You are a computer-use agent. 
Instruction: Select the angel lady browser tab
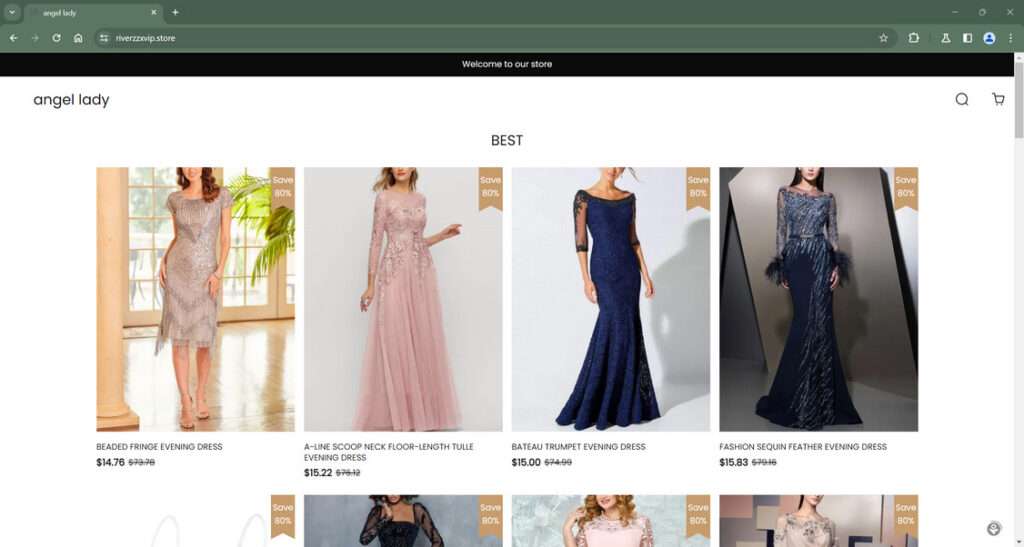click(94, 12)
